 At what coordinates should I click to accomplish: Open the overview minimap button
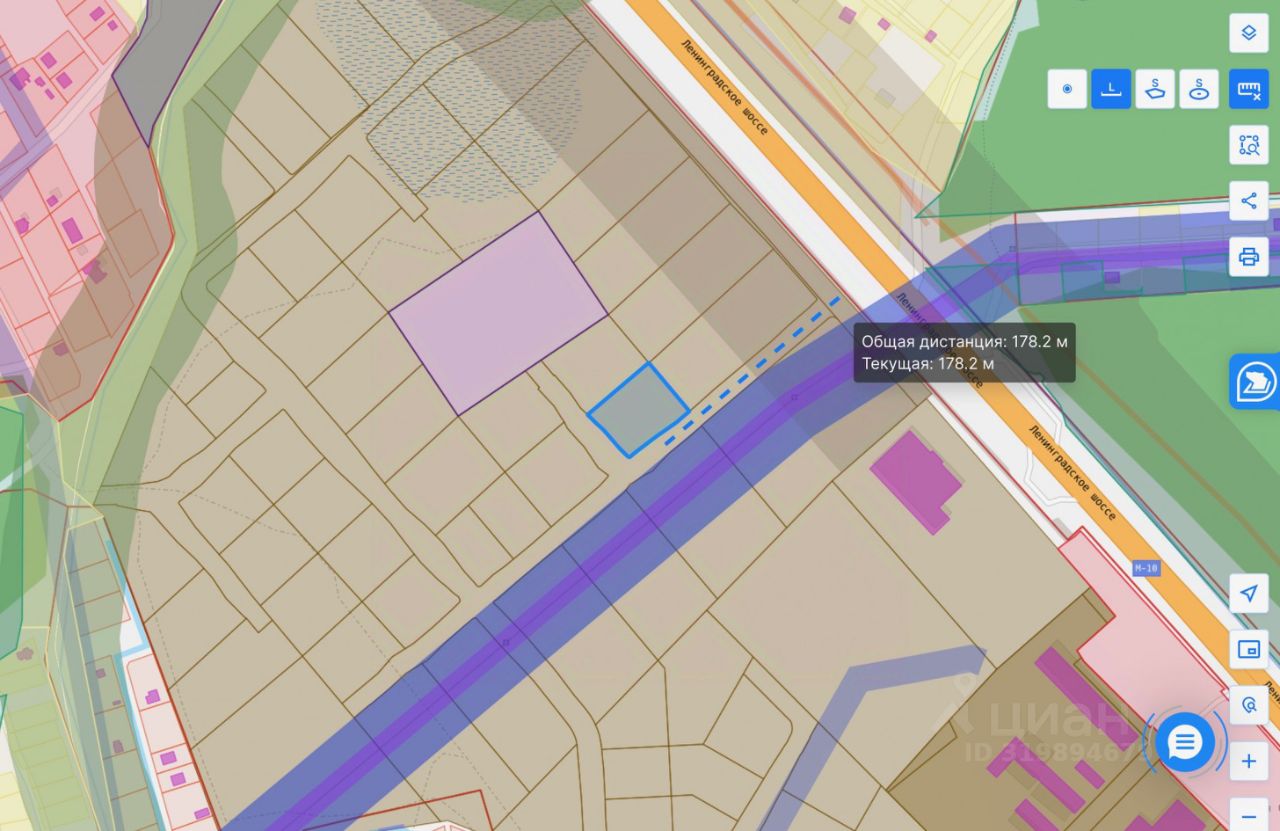pos(1248,649)
